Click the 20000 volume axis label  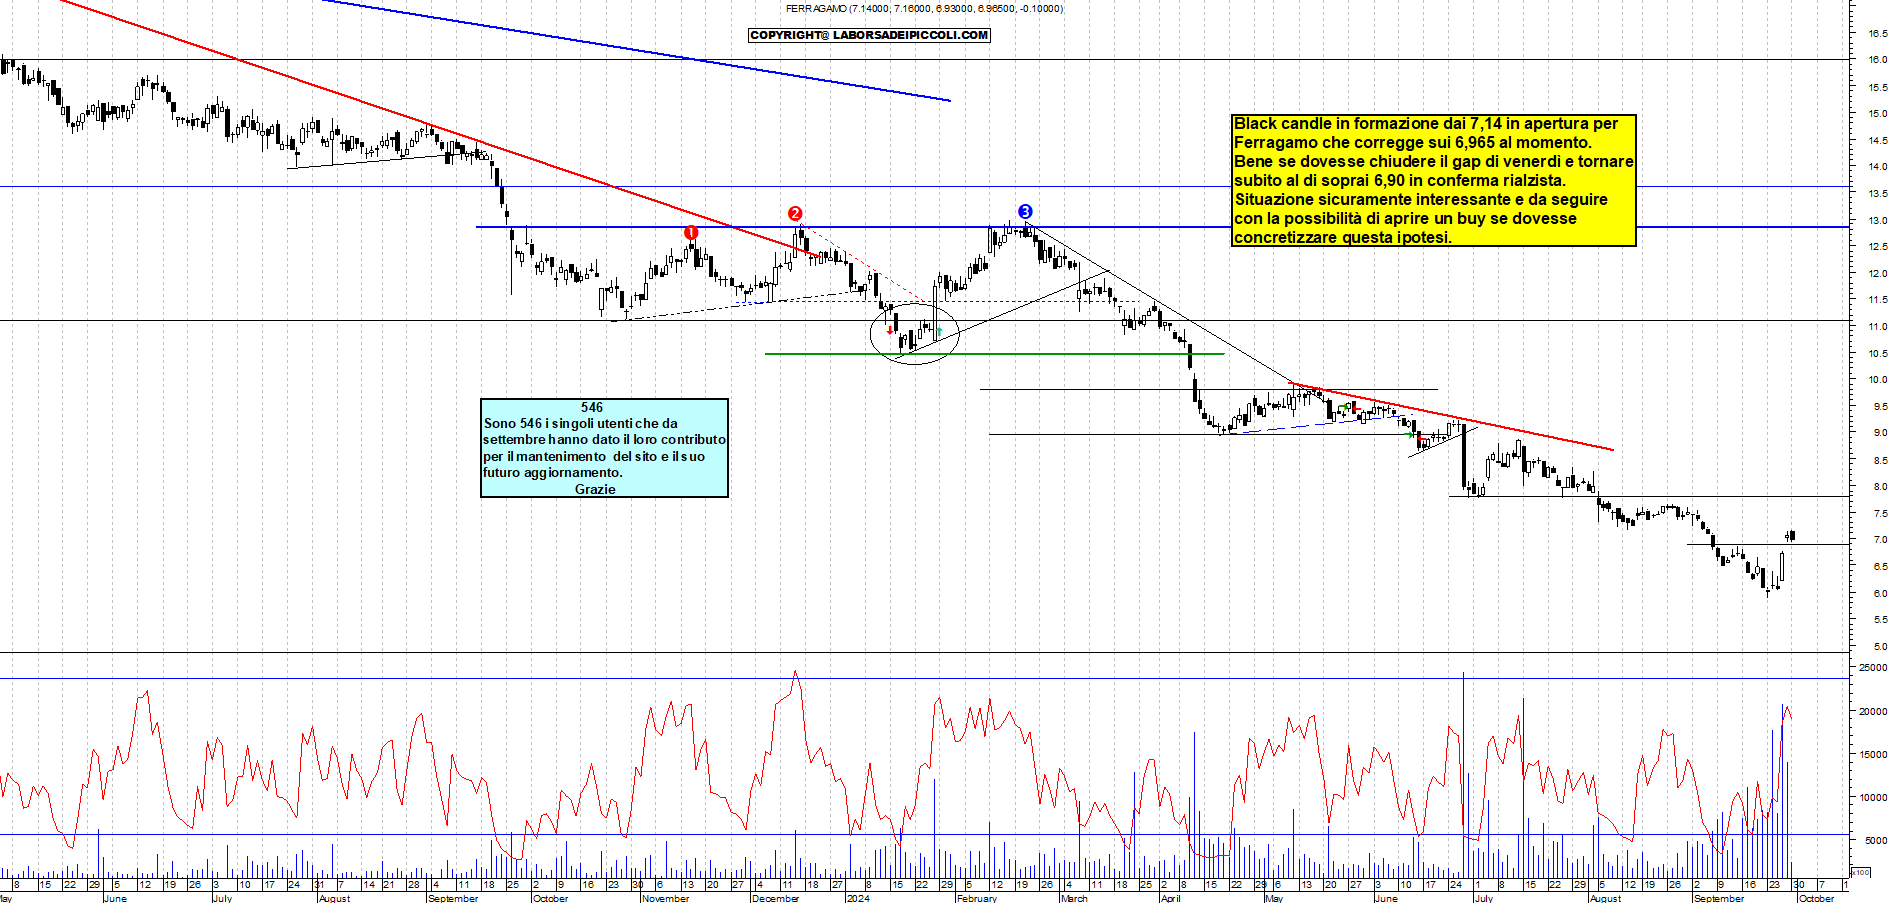tap(1873, 712)
